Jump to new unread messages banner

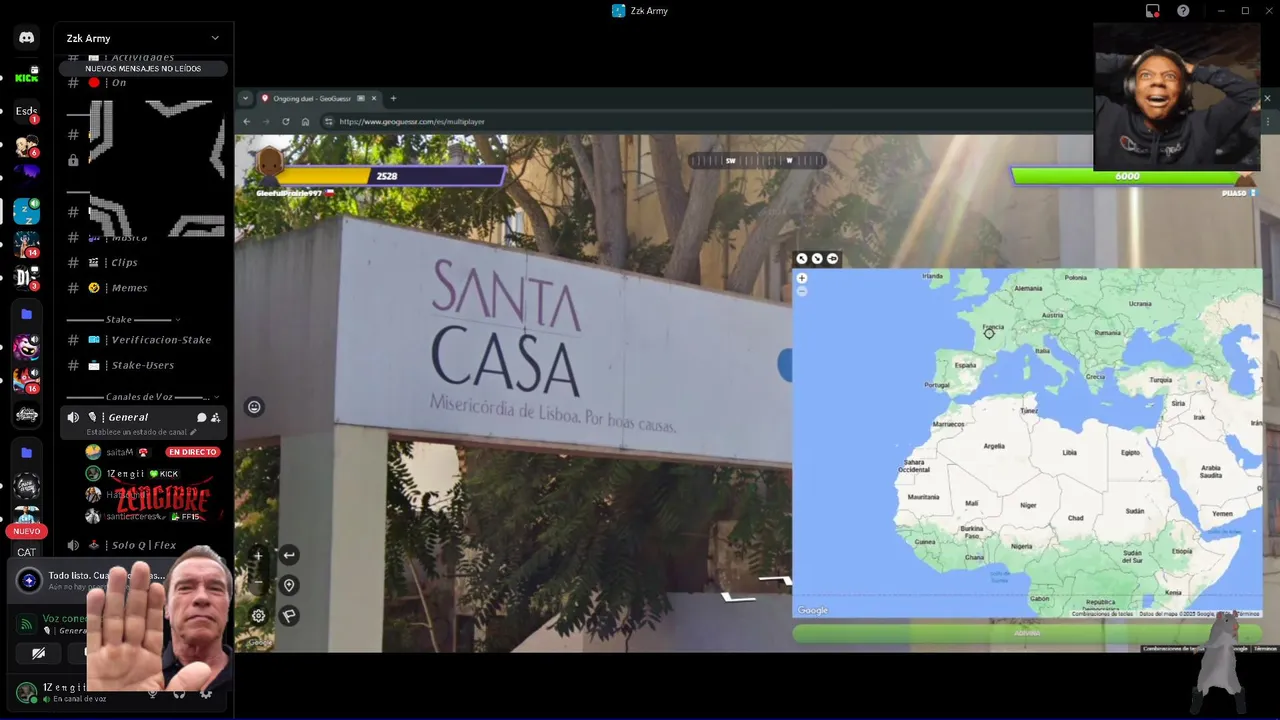click(x=143, y=69)
